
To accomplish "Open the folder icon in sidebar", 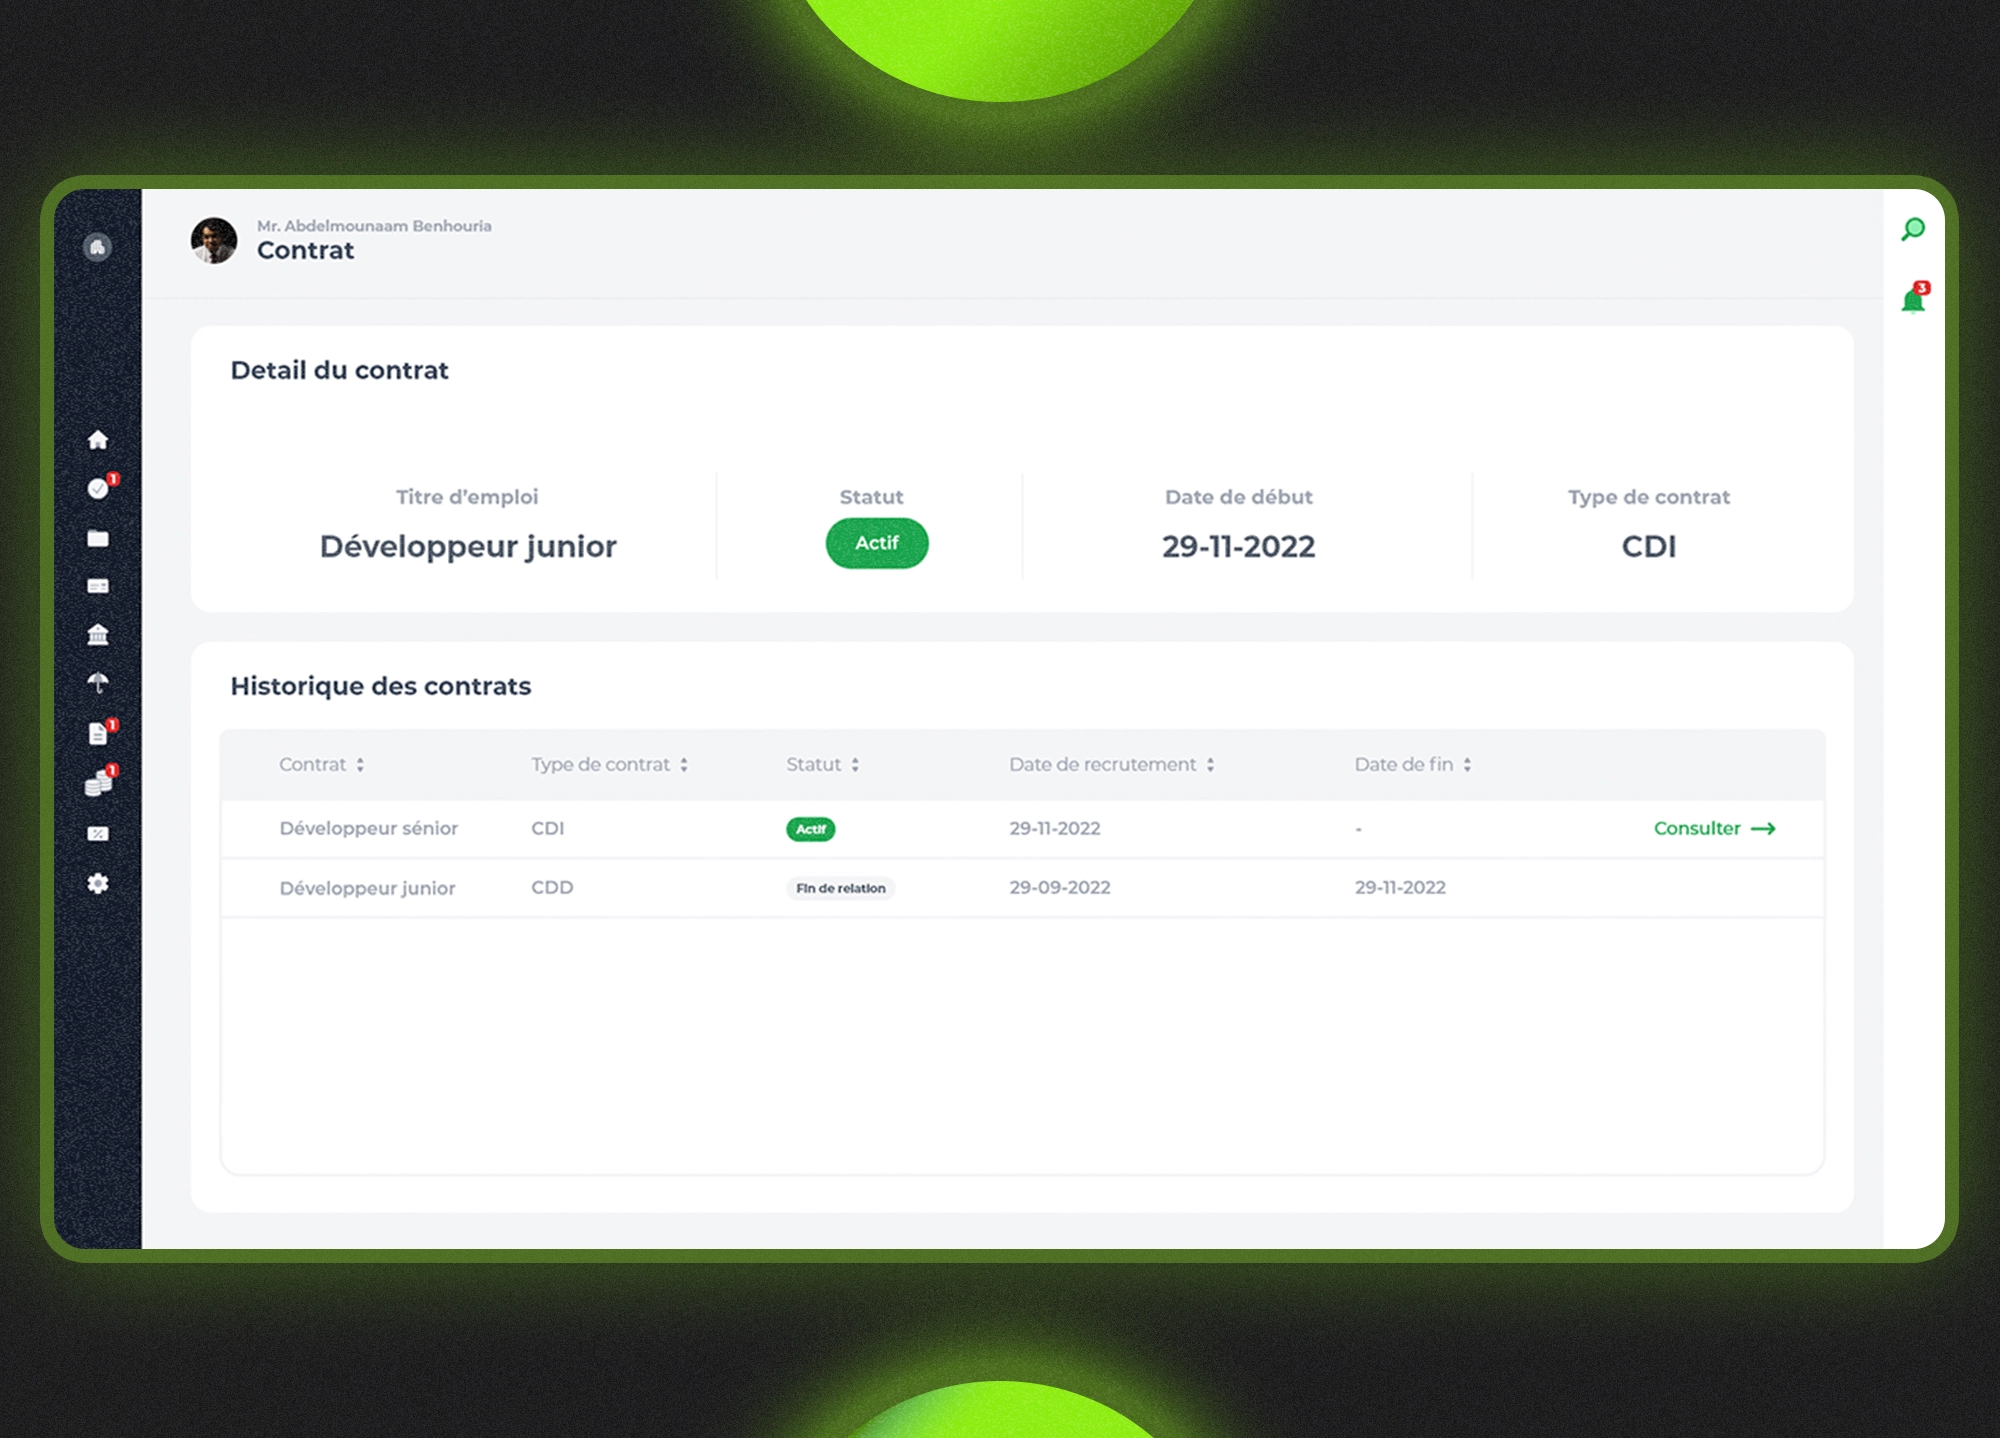I will [98, 538].
